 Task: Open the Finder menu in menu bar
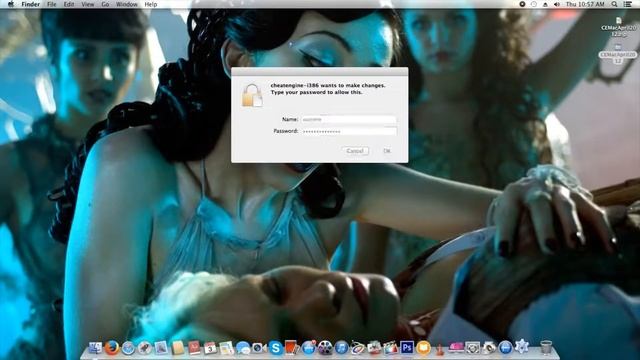[x=31, y=4]
